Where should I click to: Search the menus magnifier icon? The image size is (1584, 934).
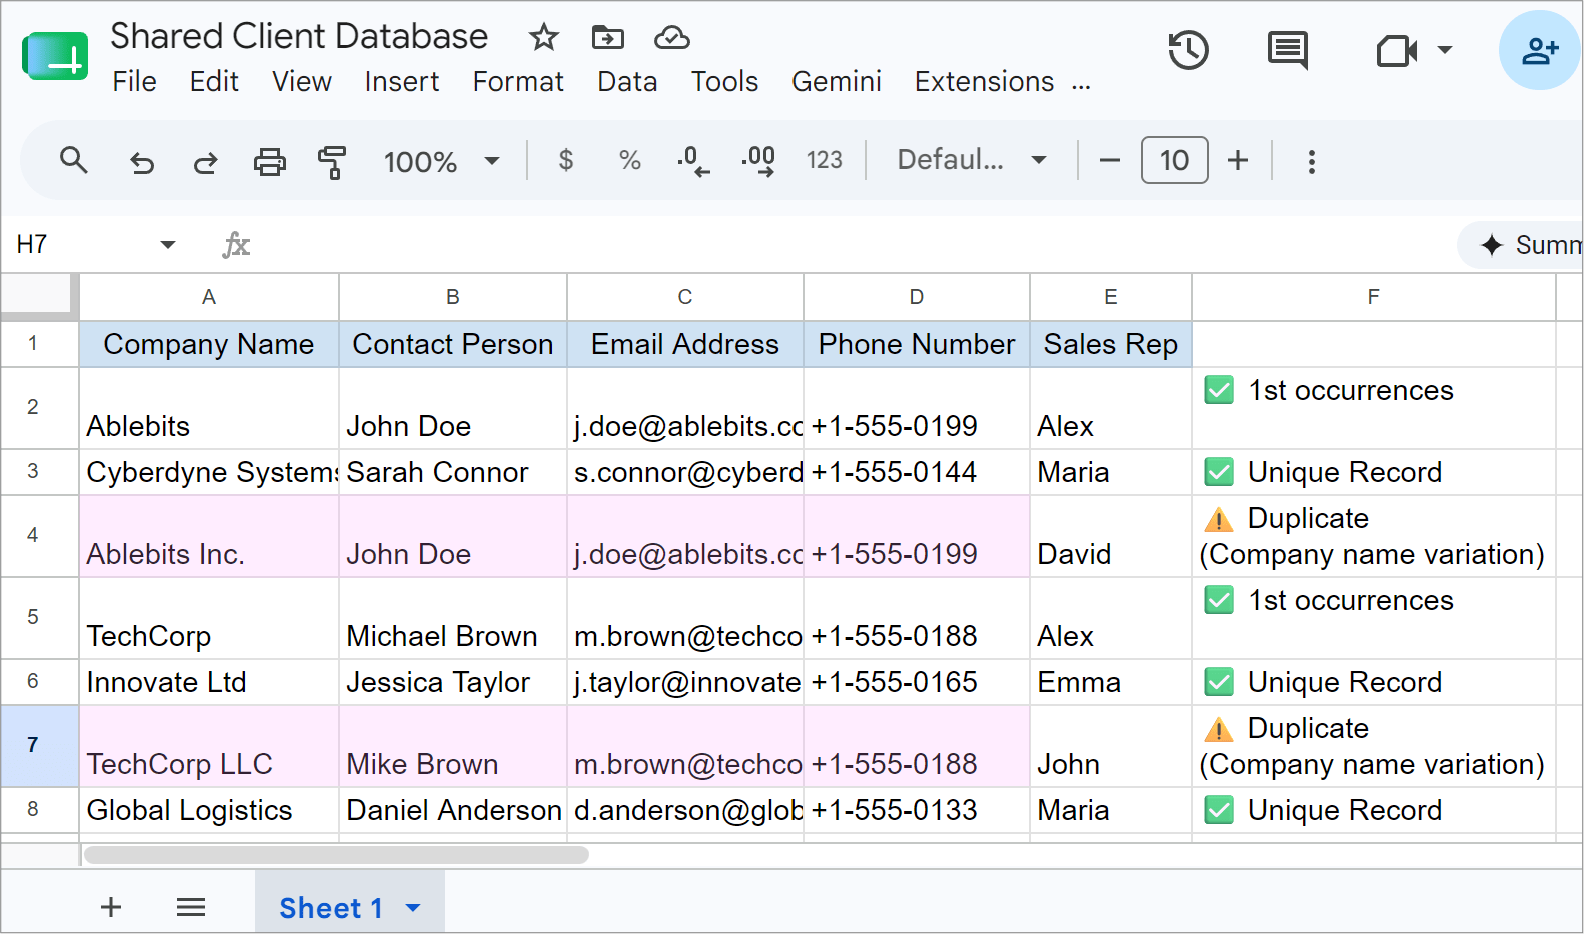click(74, 160)
